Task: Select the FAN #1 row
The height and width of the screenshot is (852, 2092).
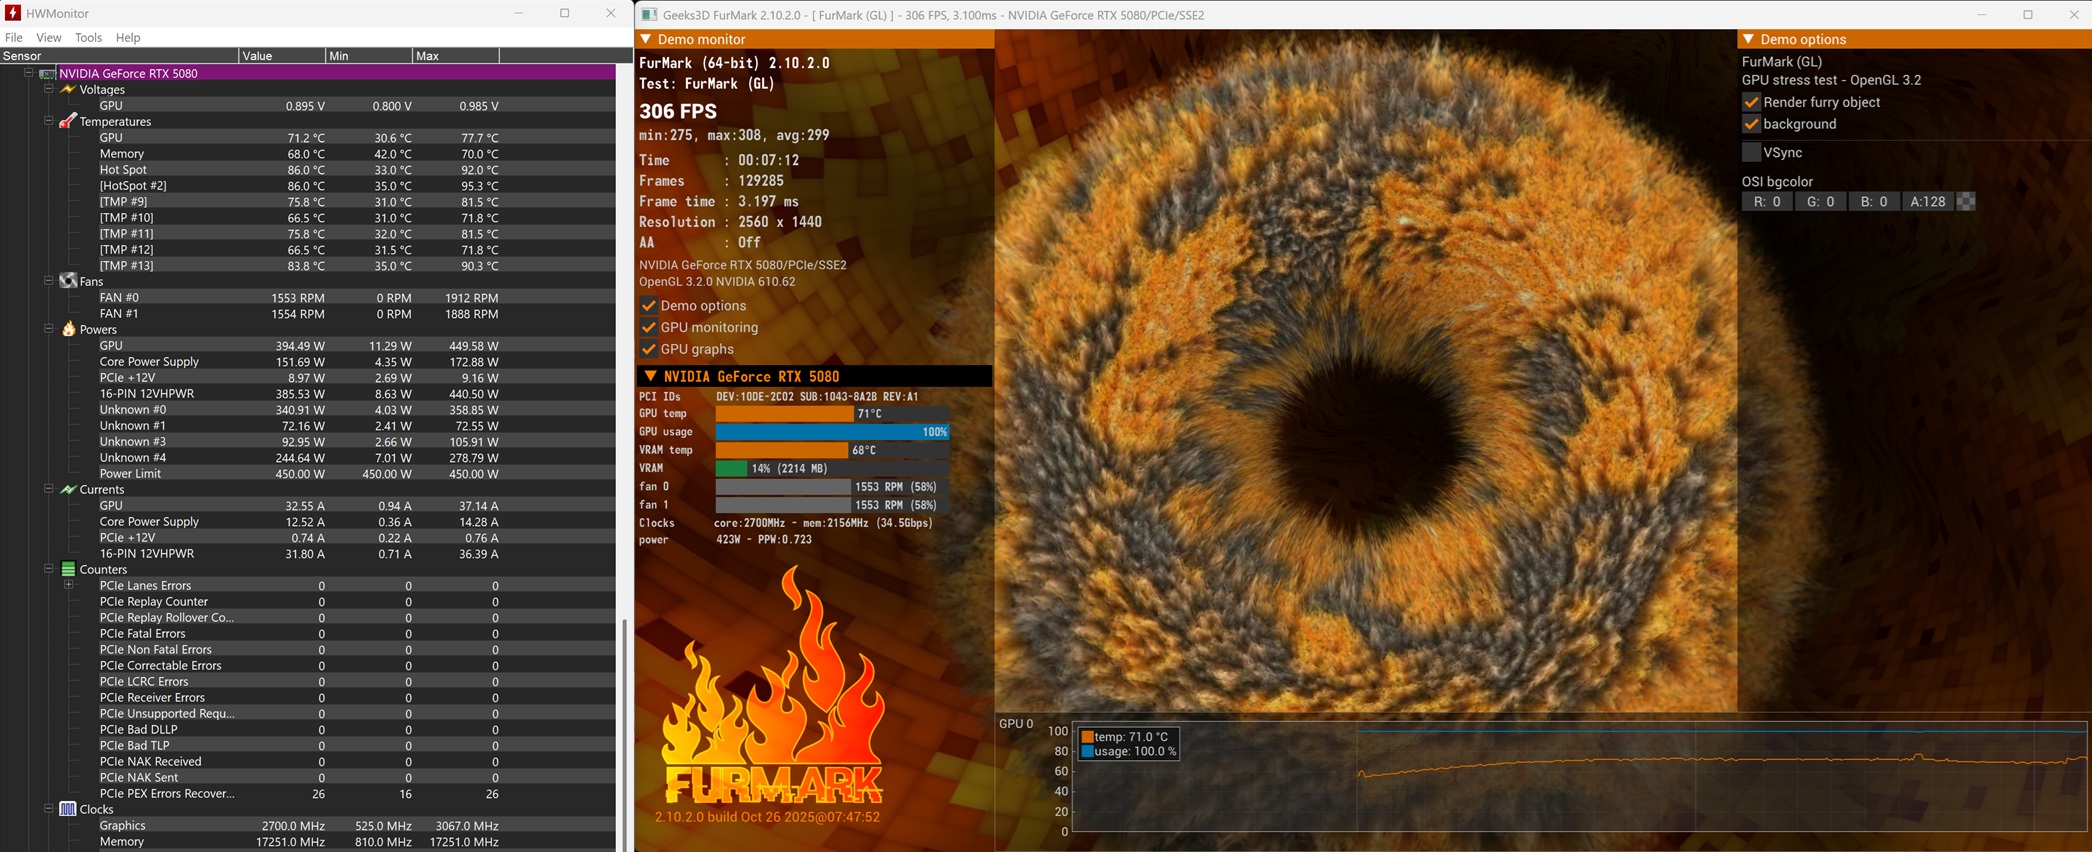Action: coord(308,314)
